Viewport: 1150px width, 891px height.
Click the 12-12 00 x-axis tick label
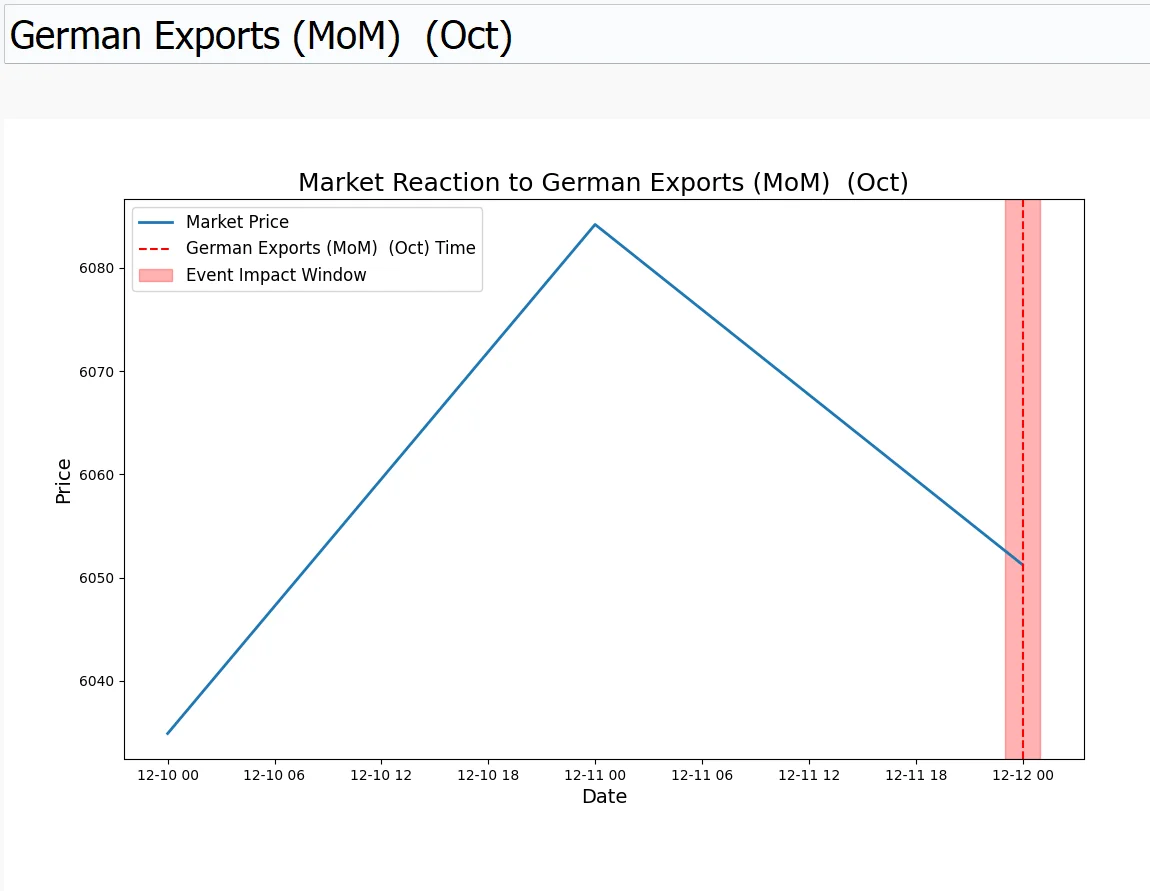click(x=1023, y=776)
